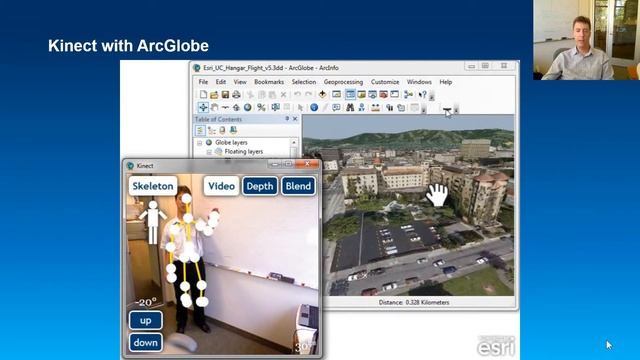Collapse the Floating layers tree node
Viewport: 640px width, 360px height.
pyautogui.click(x=209, y=152)
